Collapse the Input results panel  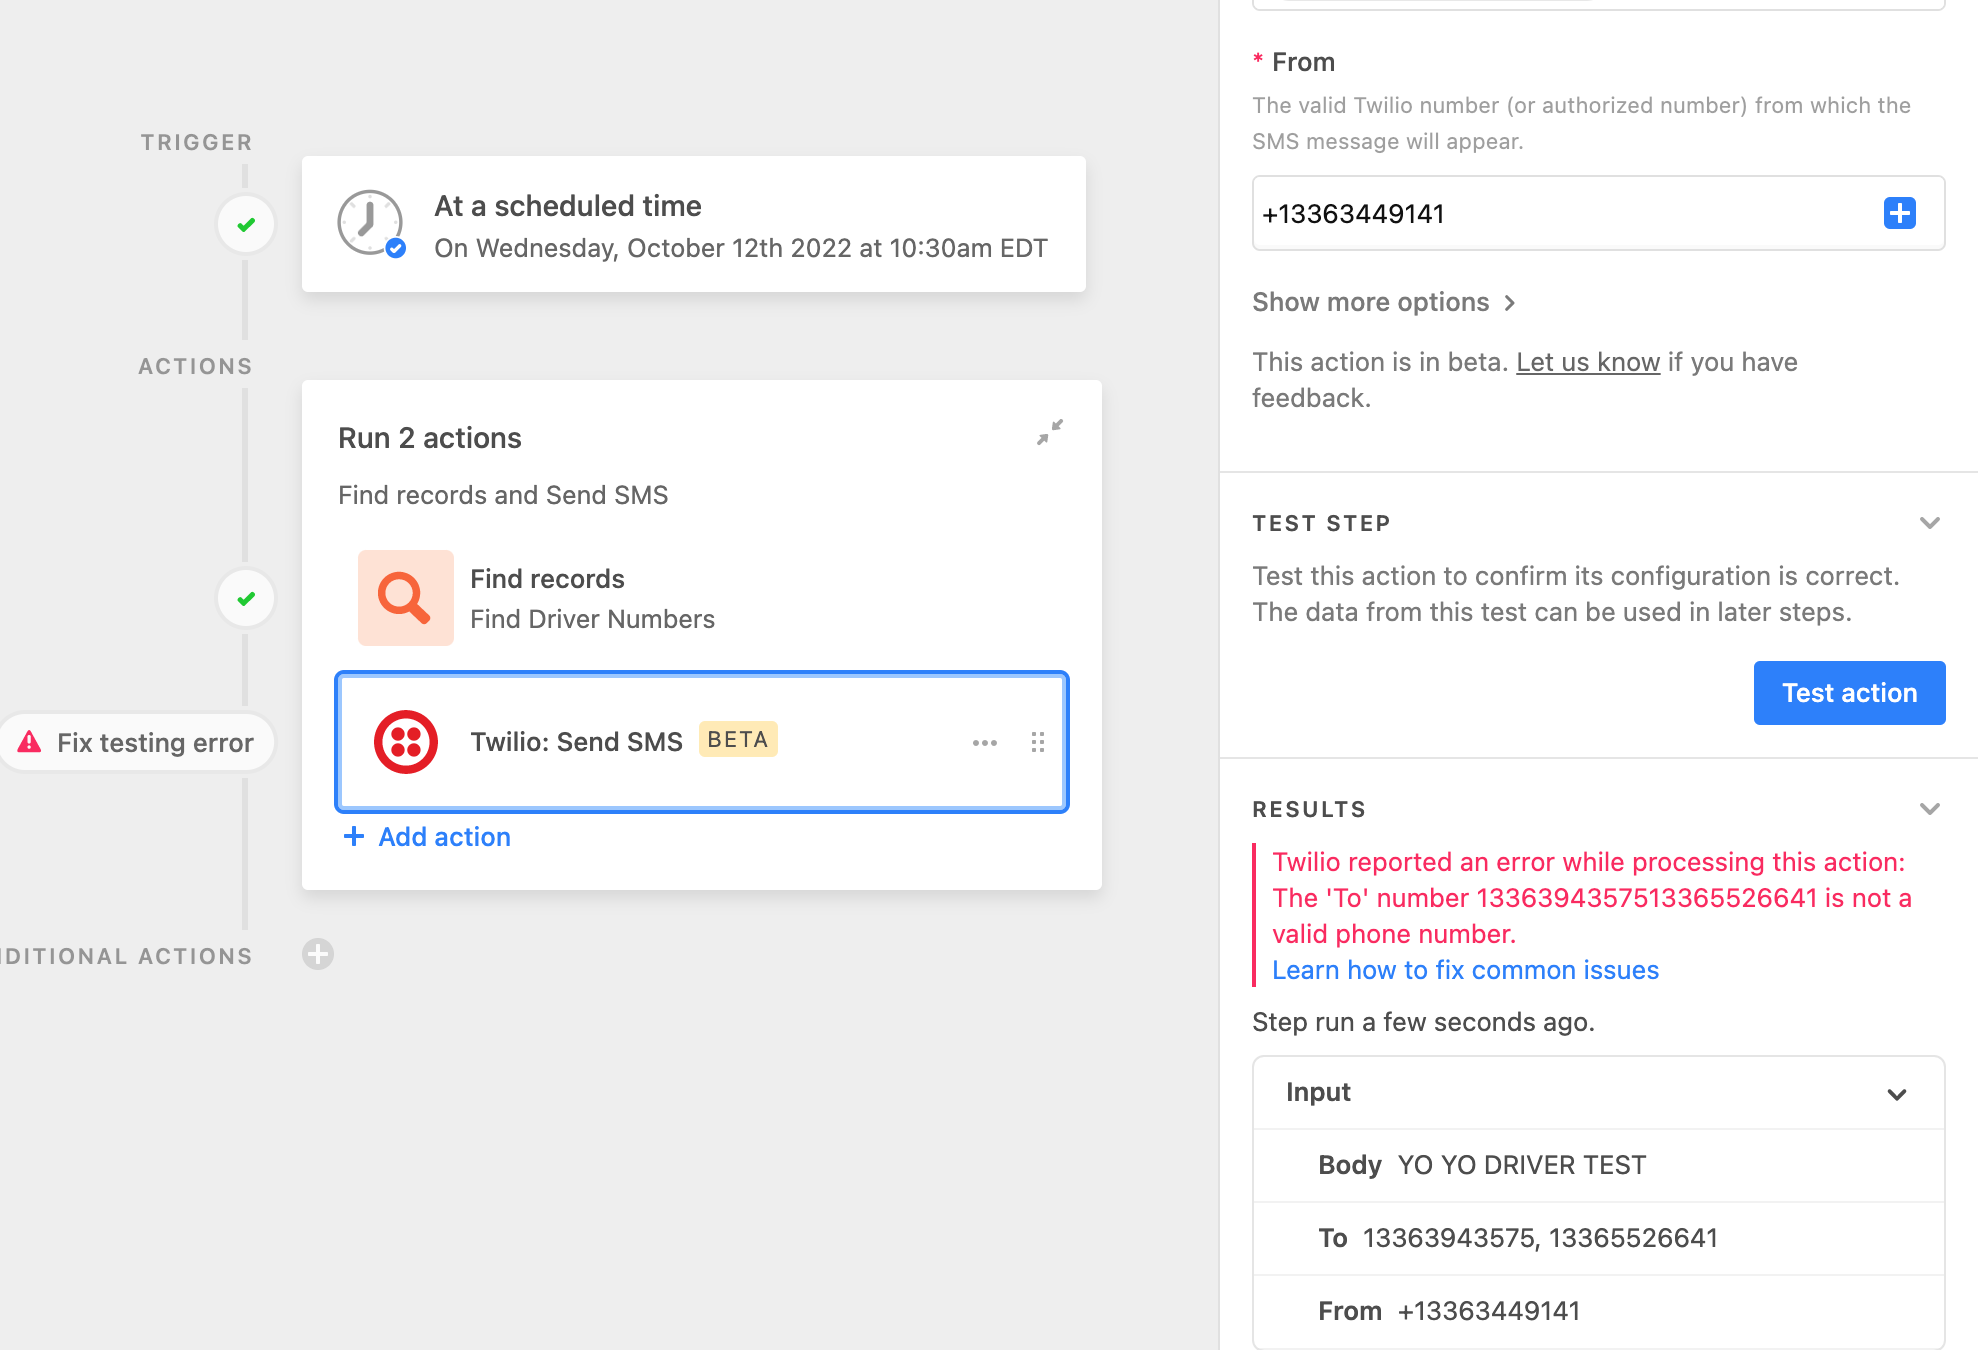point(1896,1094)
